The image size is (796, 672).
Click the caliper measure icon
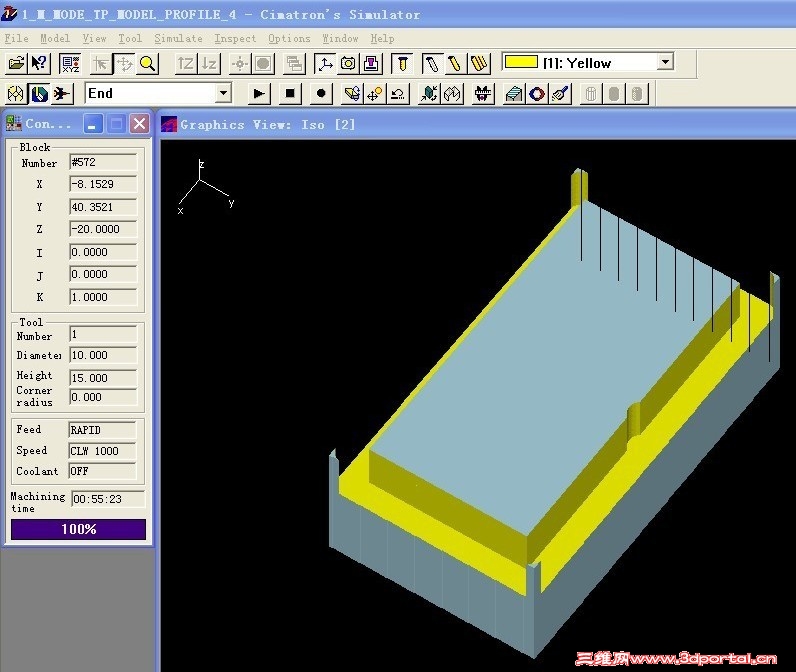(x=483, y=94)
